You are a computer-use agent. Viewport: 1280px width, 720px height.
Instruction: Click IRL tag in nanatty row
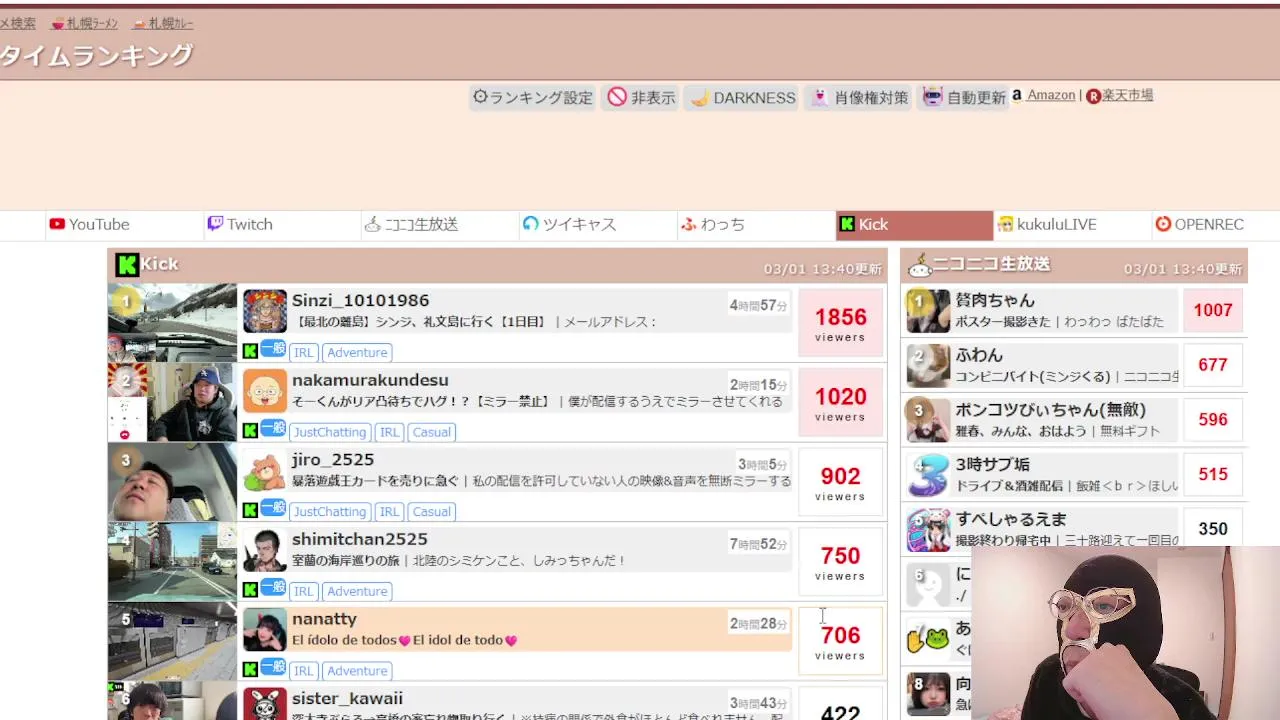tap(304, 671)
